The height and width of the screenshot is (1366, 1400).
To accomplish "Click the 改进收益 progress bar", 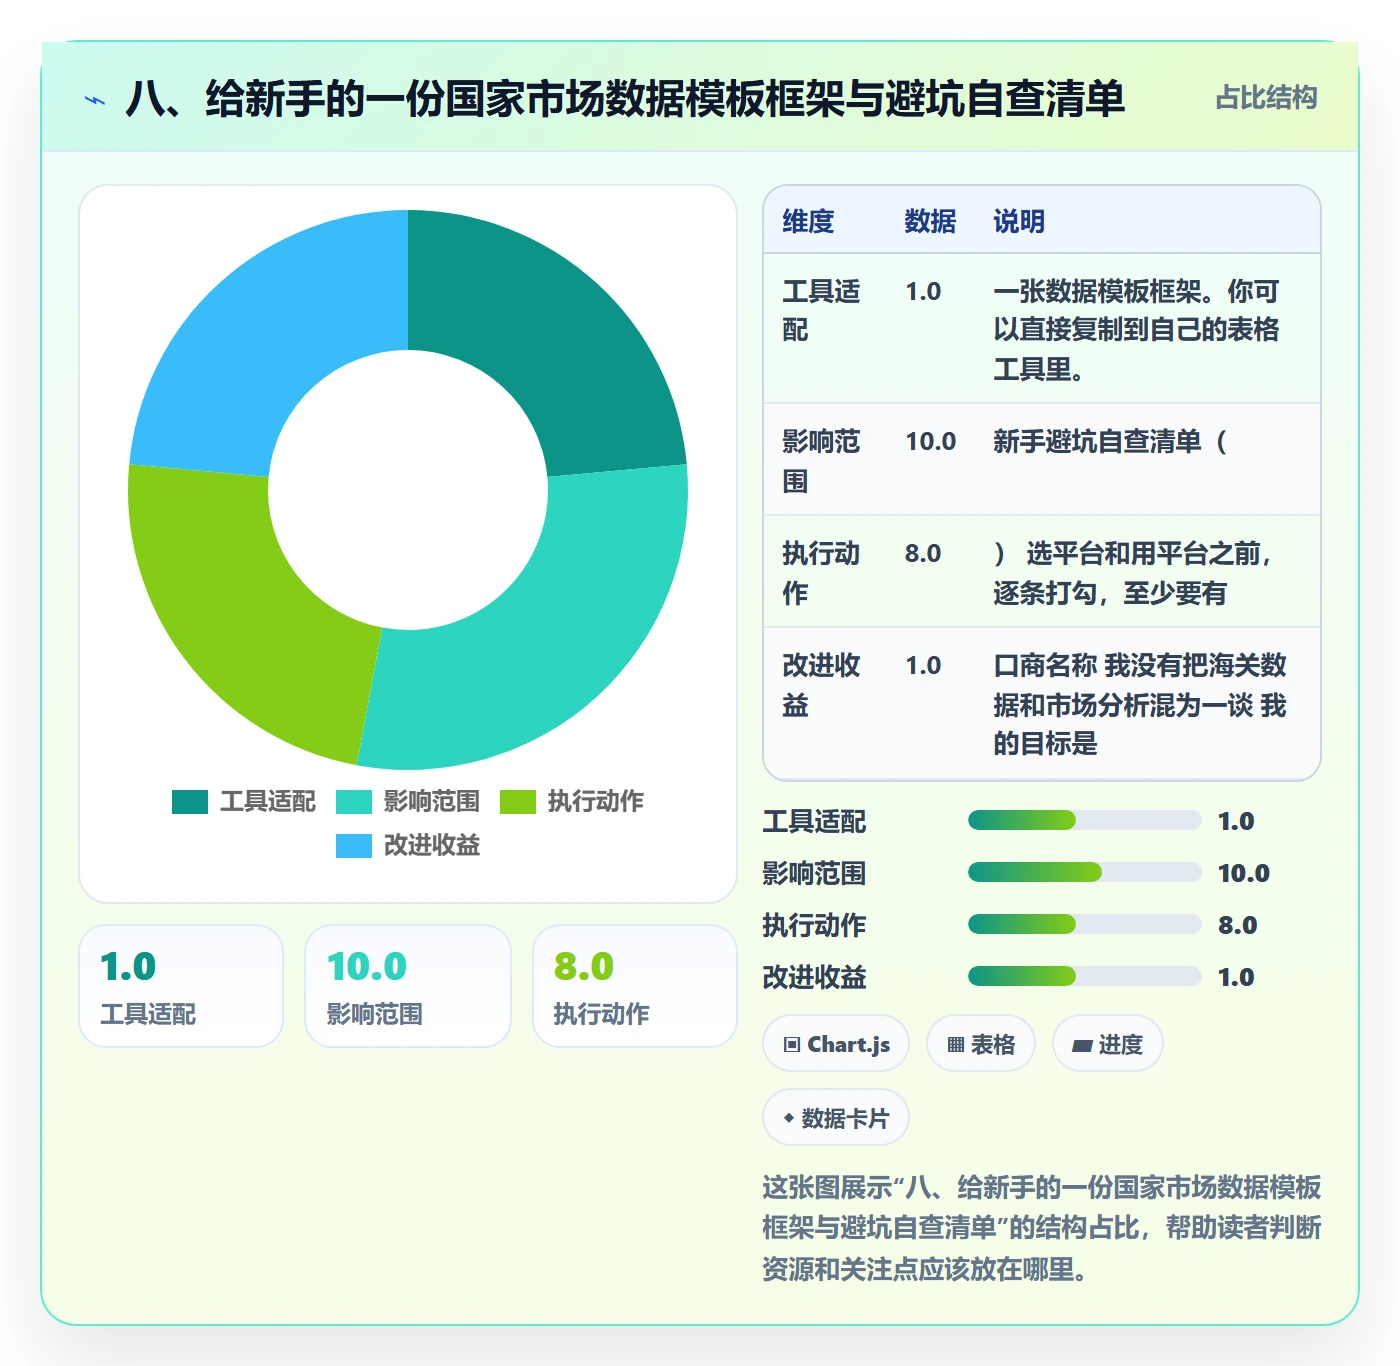I will [1084, 977].
